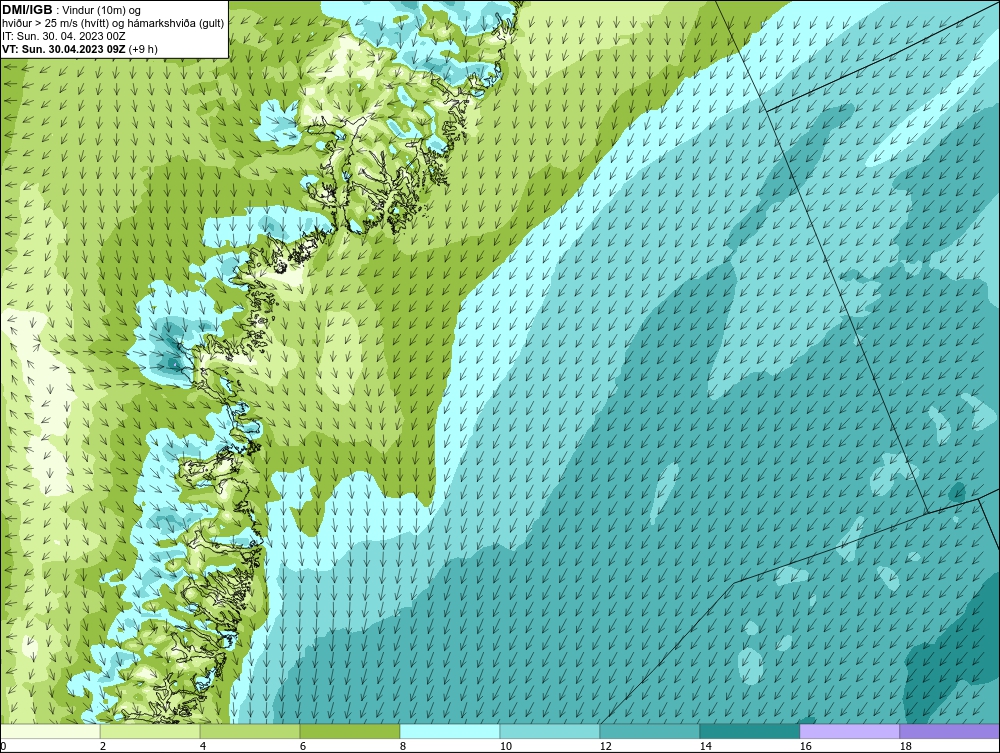Select the 12–14 m/s teal swatch
The image size is (1000, 753).
pos(649,731)
